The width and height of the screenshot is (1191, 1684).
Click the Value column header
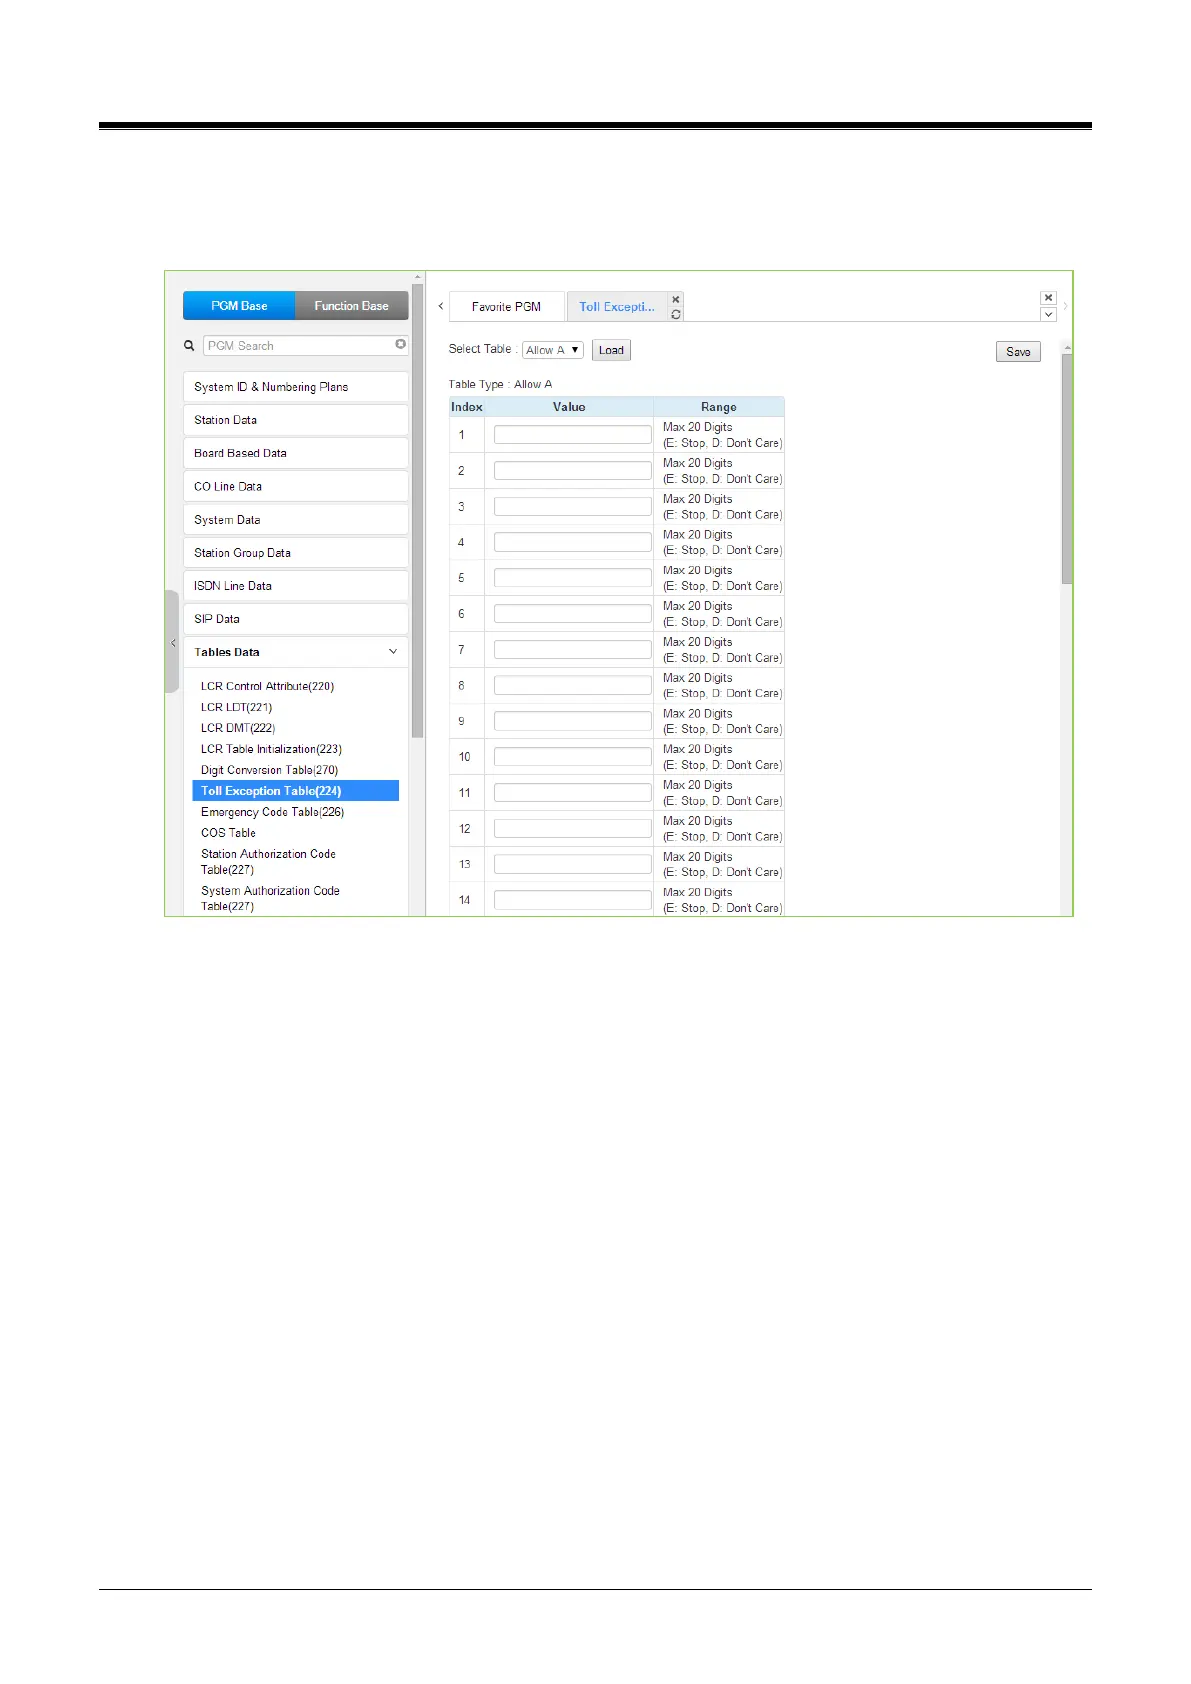click(569, 407)
